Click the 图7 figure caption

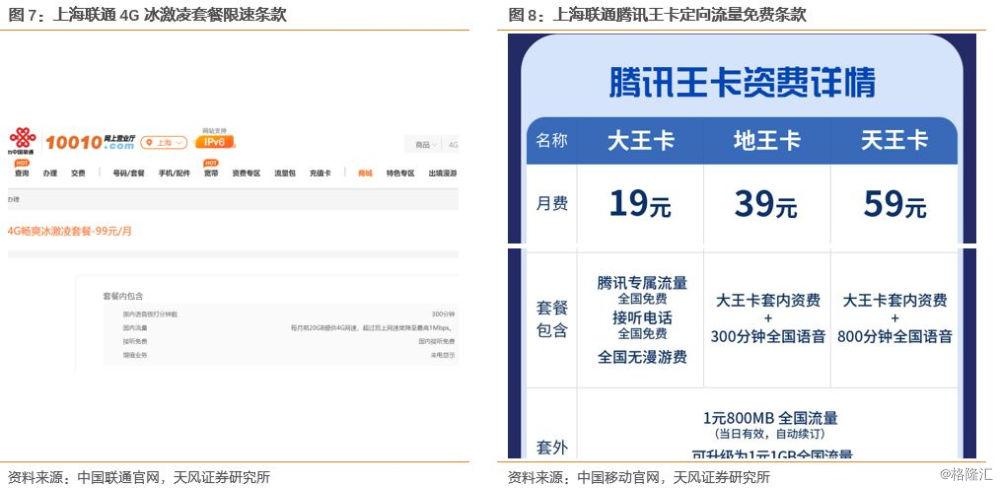point(147,15)
